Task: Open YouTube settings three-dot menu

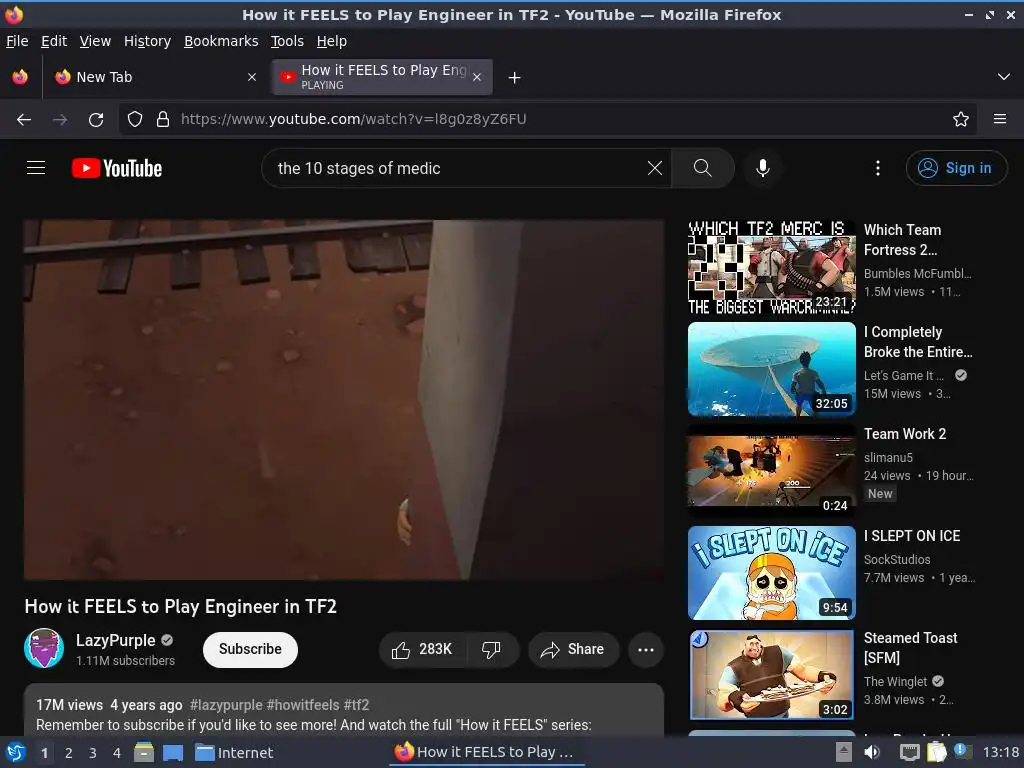Action: click(878, 168)
